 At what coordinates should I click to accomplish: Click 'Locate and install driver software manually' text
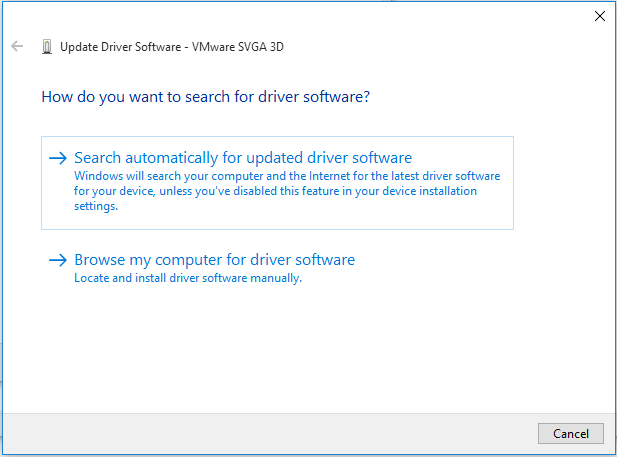tap(188, 278)
